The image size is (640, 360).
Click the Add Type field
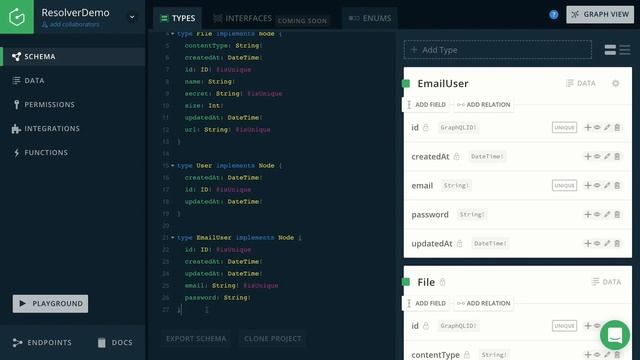point(498,50)
